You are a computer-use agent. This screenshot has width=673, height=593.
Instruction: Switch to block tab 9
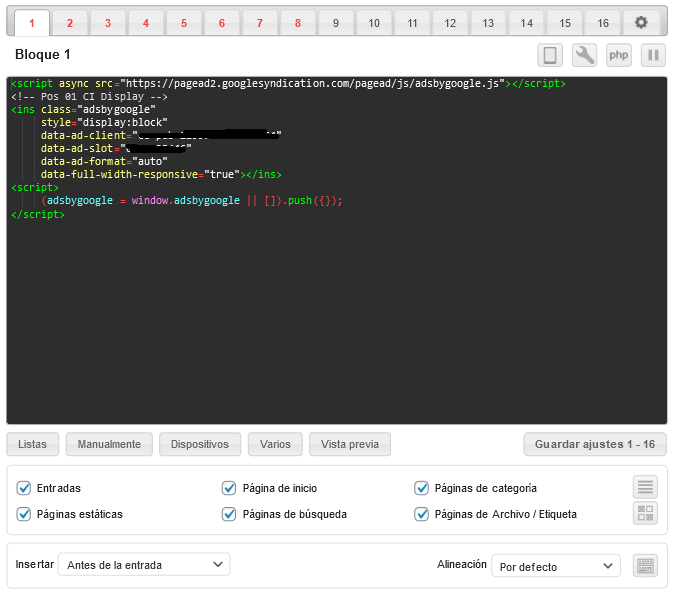pos(336,23)
